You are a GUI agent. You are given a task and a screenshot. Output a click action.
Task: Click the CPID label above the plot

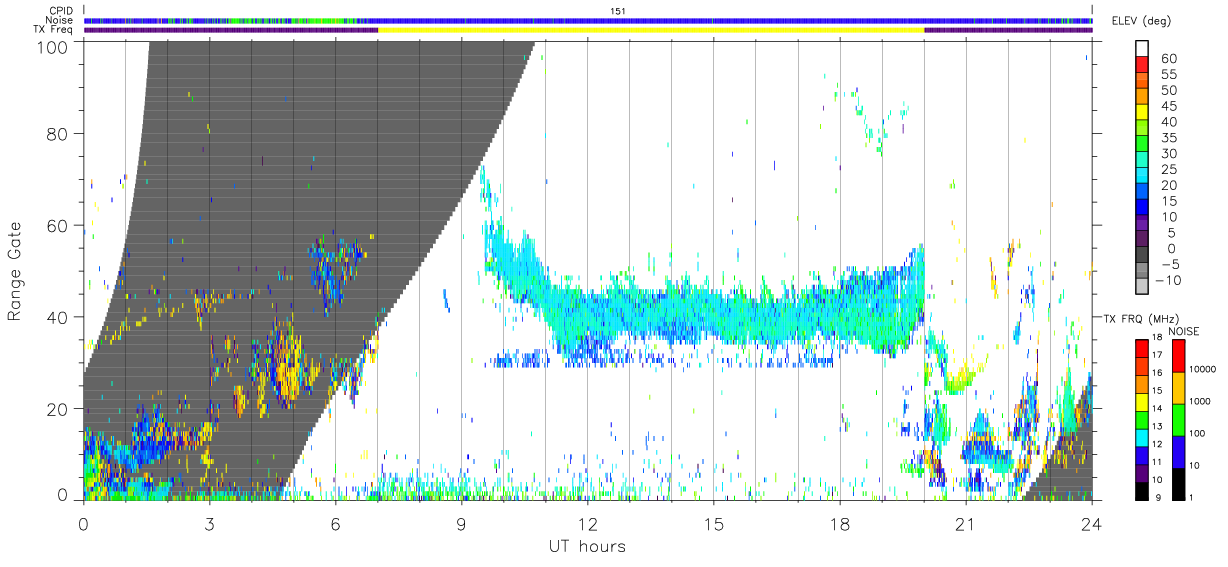click(62, 11)
